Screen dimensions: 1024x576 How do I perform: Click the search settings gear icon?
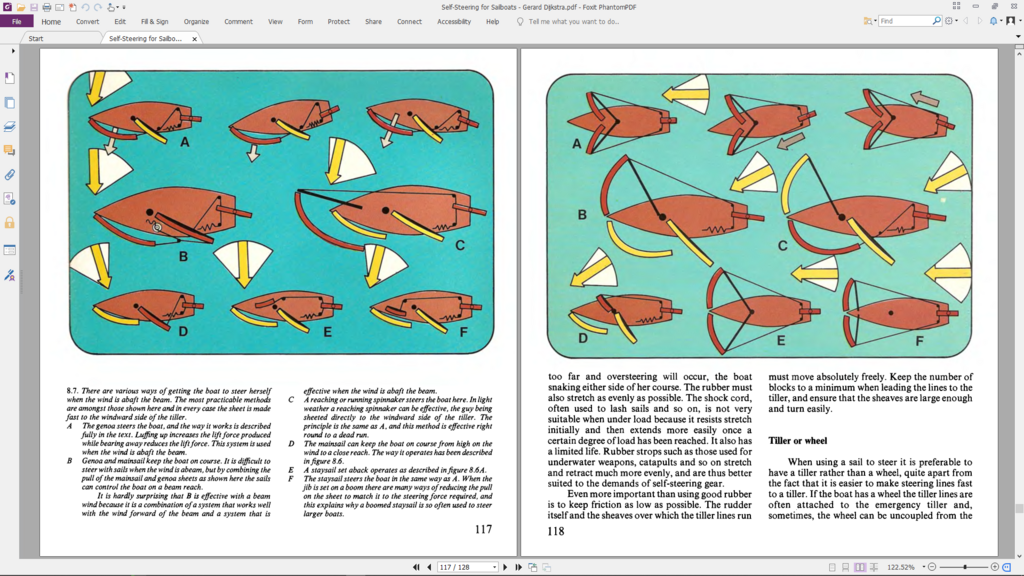coord(949,21)
